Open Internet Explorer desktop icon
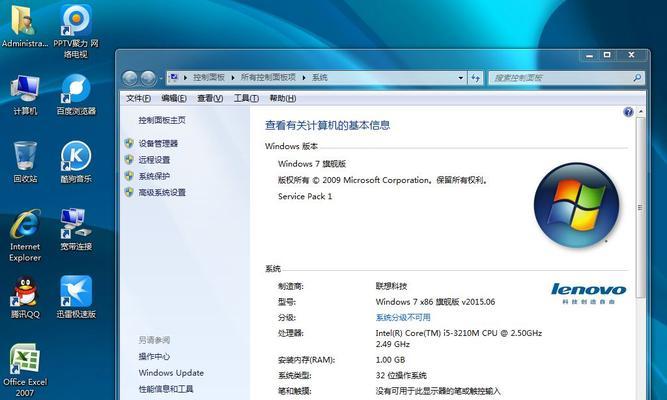 pyautogui.click(x=25, y=235)
